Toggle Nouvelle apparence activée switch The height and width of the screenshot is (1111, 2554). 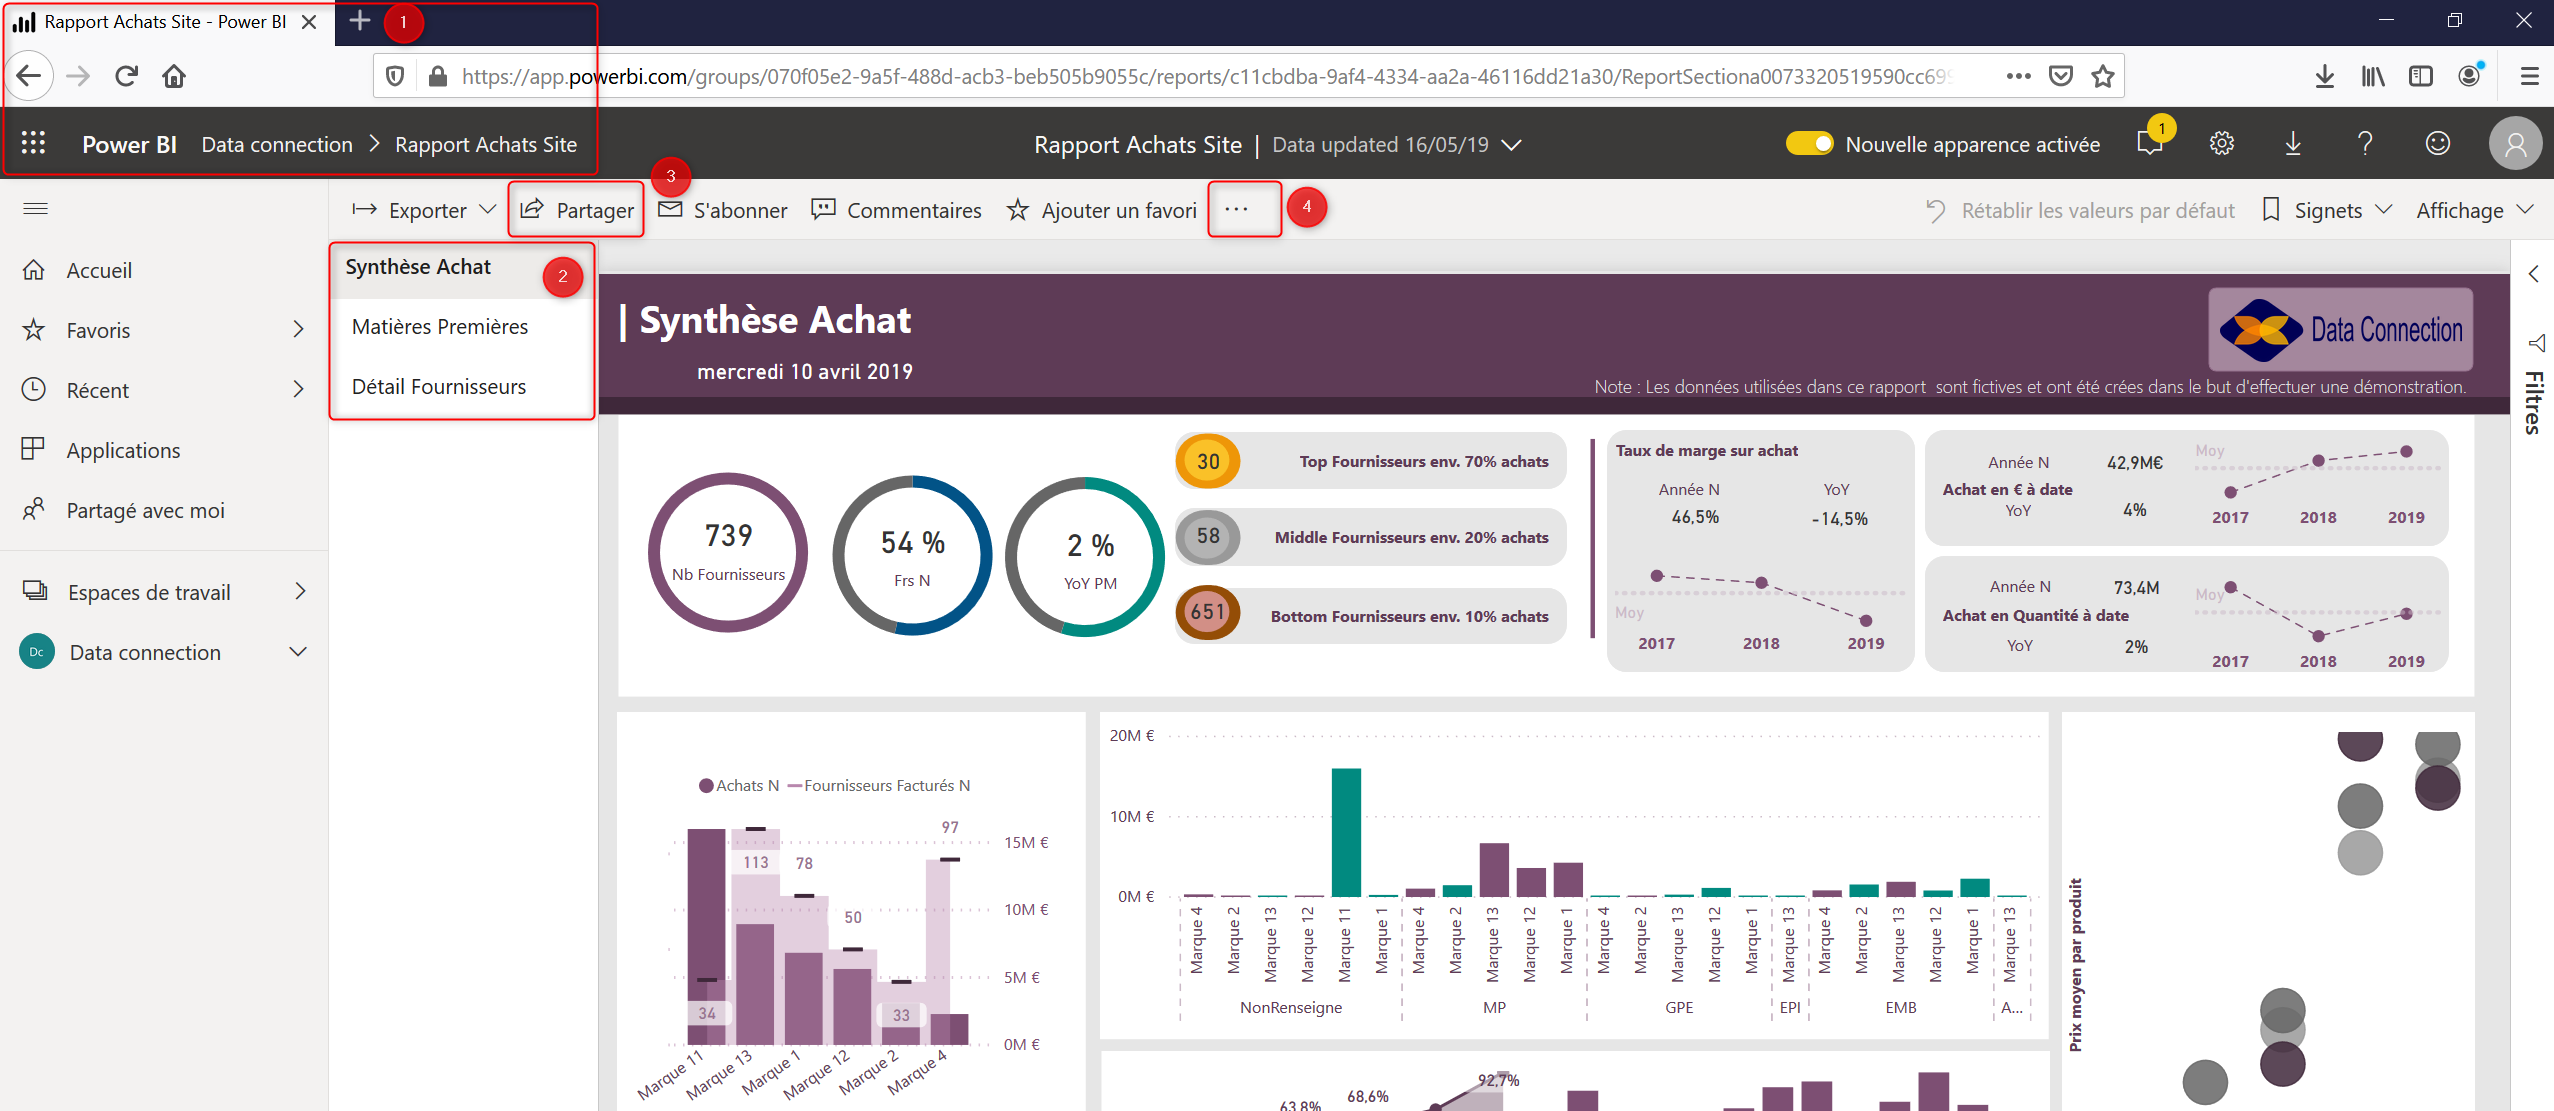point(1809,143)
